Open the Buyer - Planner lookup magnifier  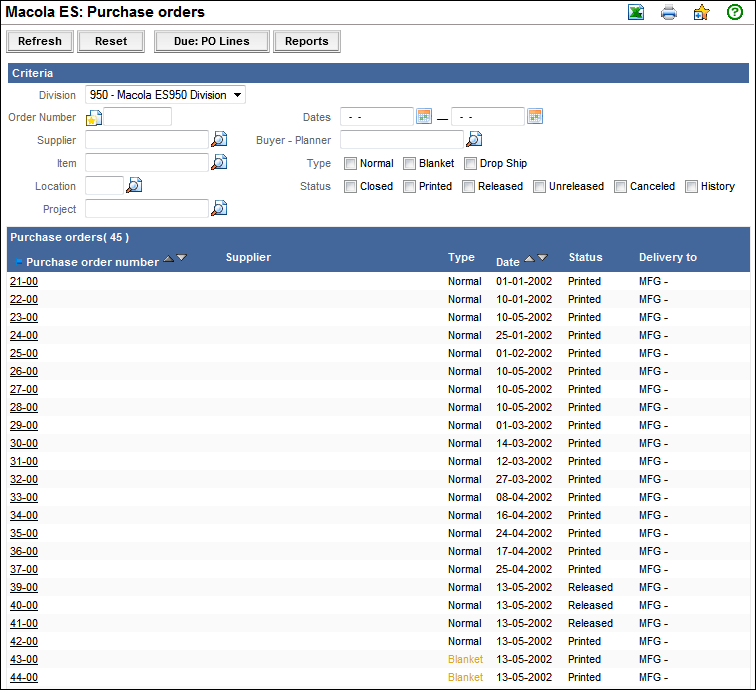(x=474, y=140)
